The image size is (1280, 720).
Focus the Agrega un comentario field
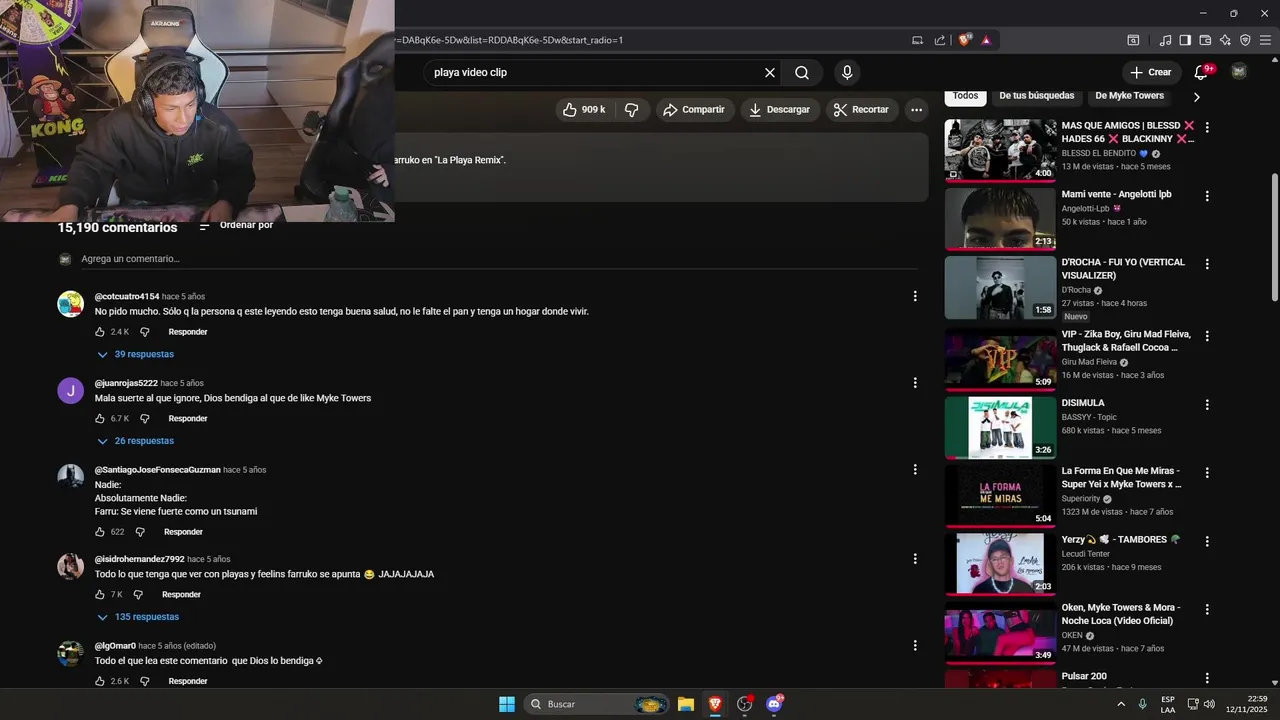tap(500, 259)
